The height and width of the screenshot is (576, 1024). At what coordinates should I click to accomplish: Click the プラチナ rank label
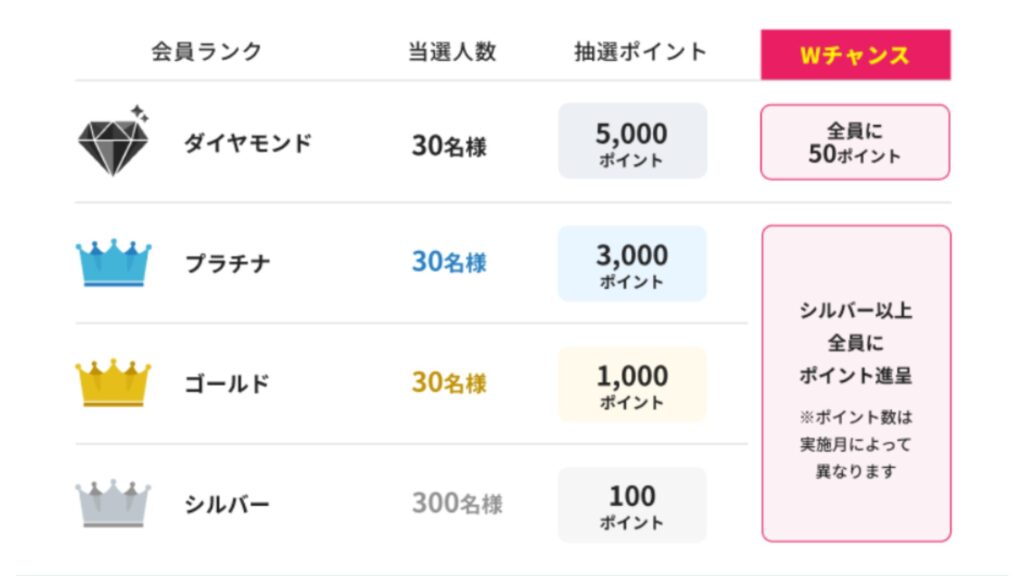pos(228,264)
